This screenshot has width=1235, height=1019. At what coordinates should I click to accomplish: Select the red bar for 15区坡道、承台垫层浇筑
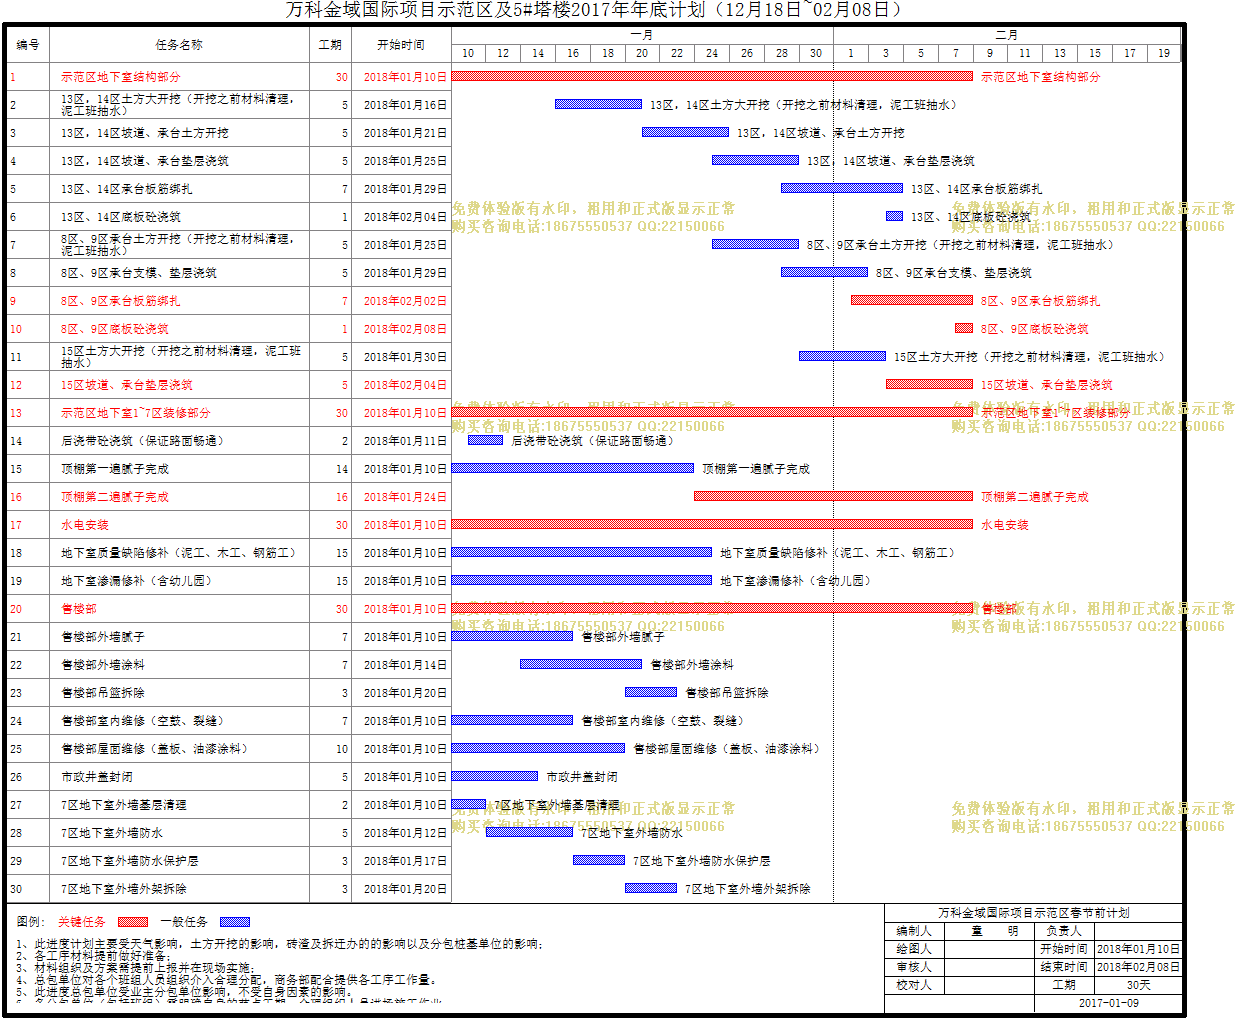click(x=929, y=384)
